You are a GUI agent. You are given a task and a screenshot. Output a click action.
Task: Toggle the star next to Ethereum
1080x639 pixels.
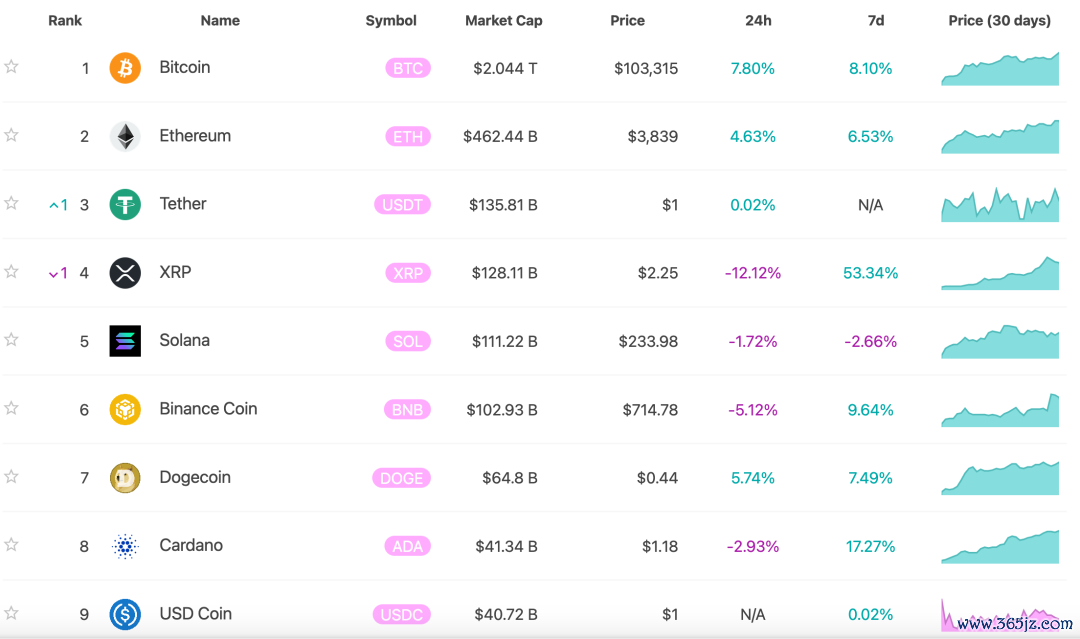(x=11, y=135)
